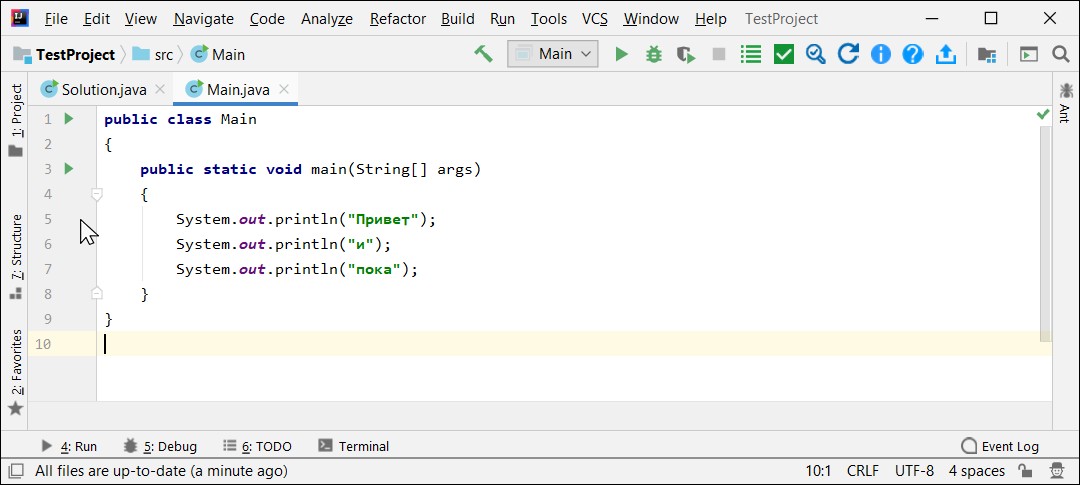Screen dimensions: 1080x485
Task: Open UTF-8 file encoding selector
Action: coord(914,471)
